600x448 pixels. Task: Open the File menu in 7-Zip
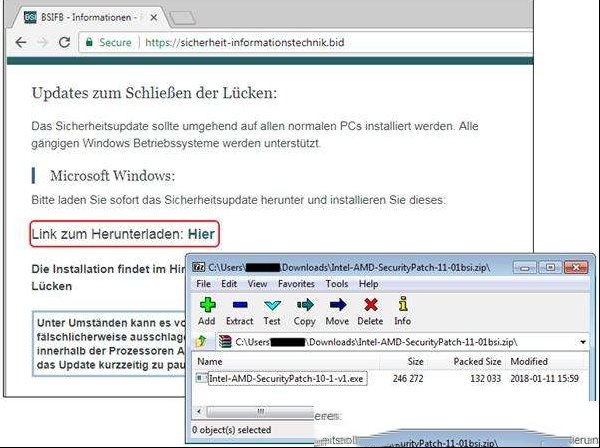coord(203,284)
